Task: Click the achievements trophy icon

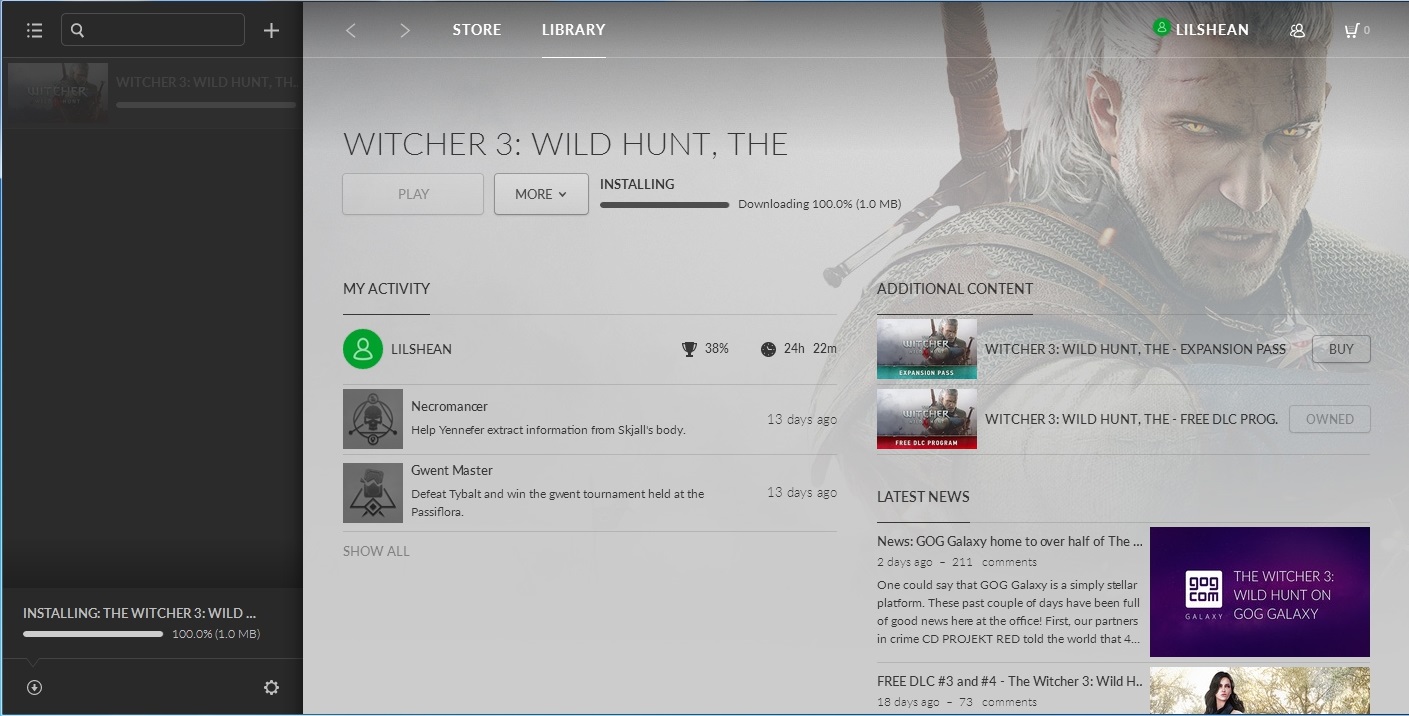Action: click(689, 349)
